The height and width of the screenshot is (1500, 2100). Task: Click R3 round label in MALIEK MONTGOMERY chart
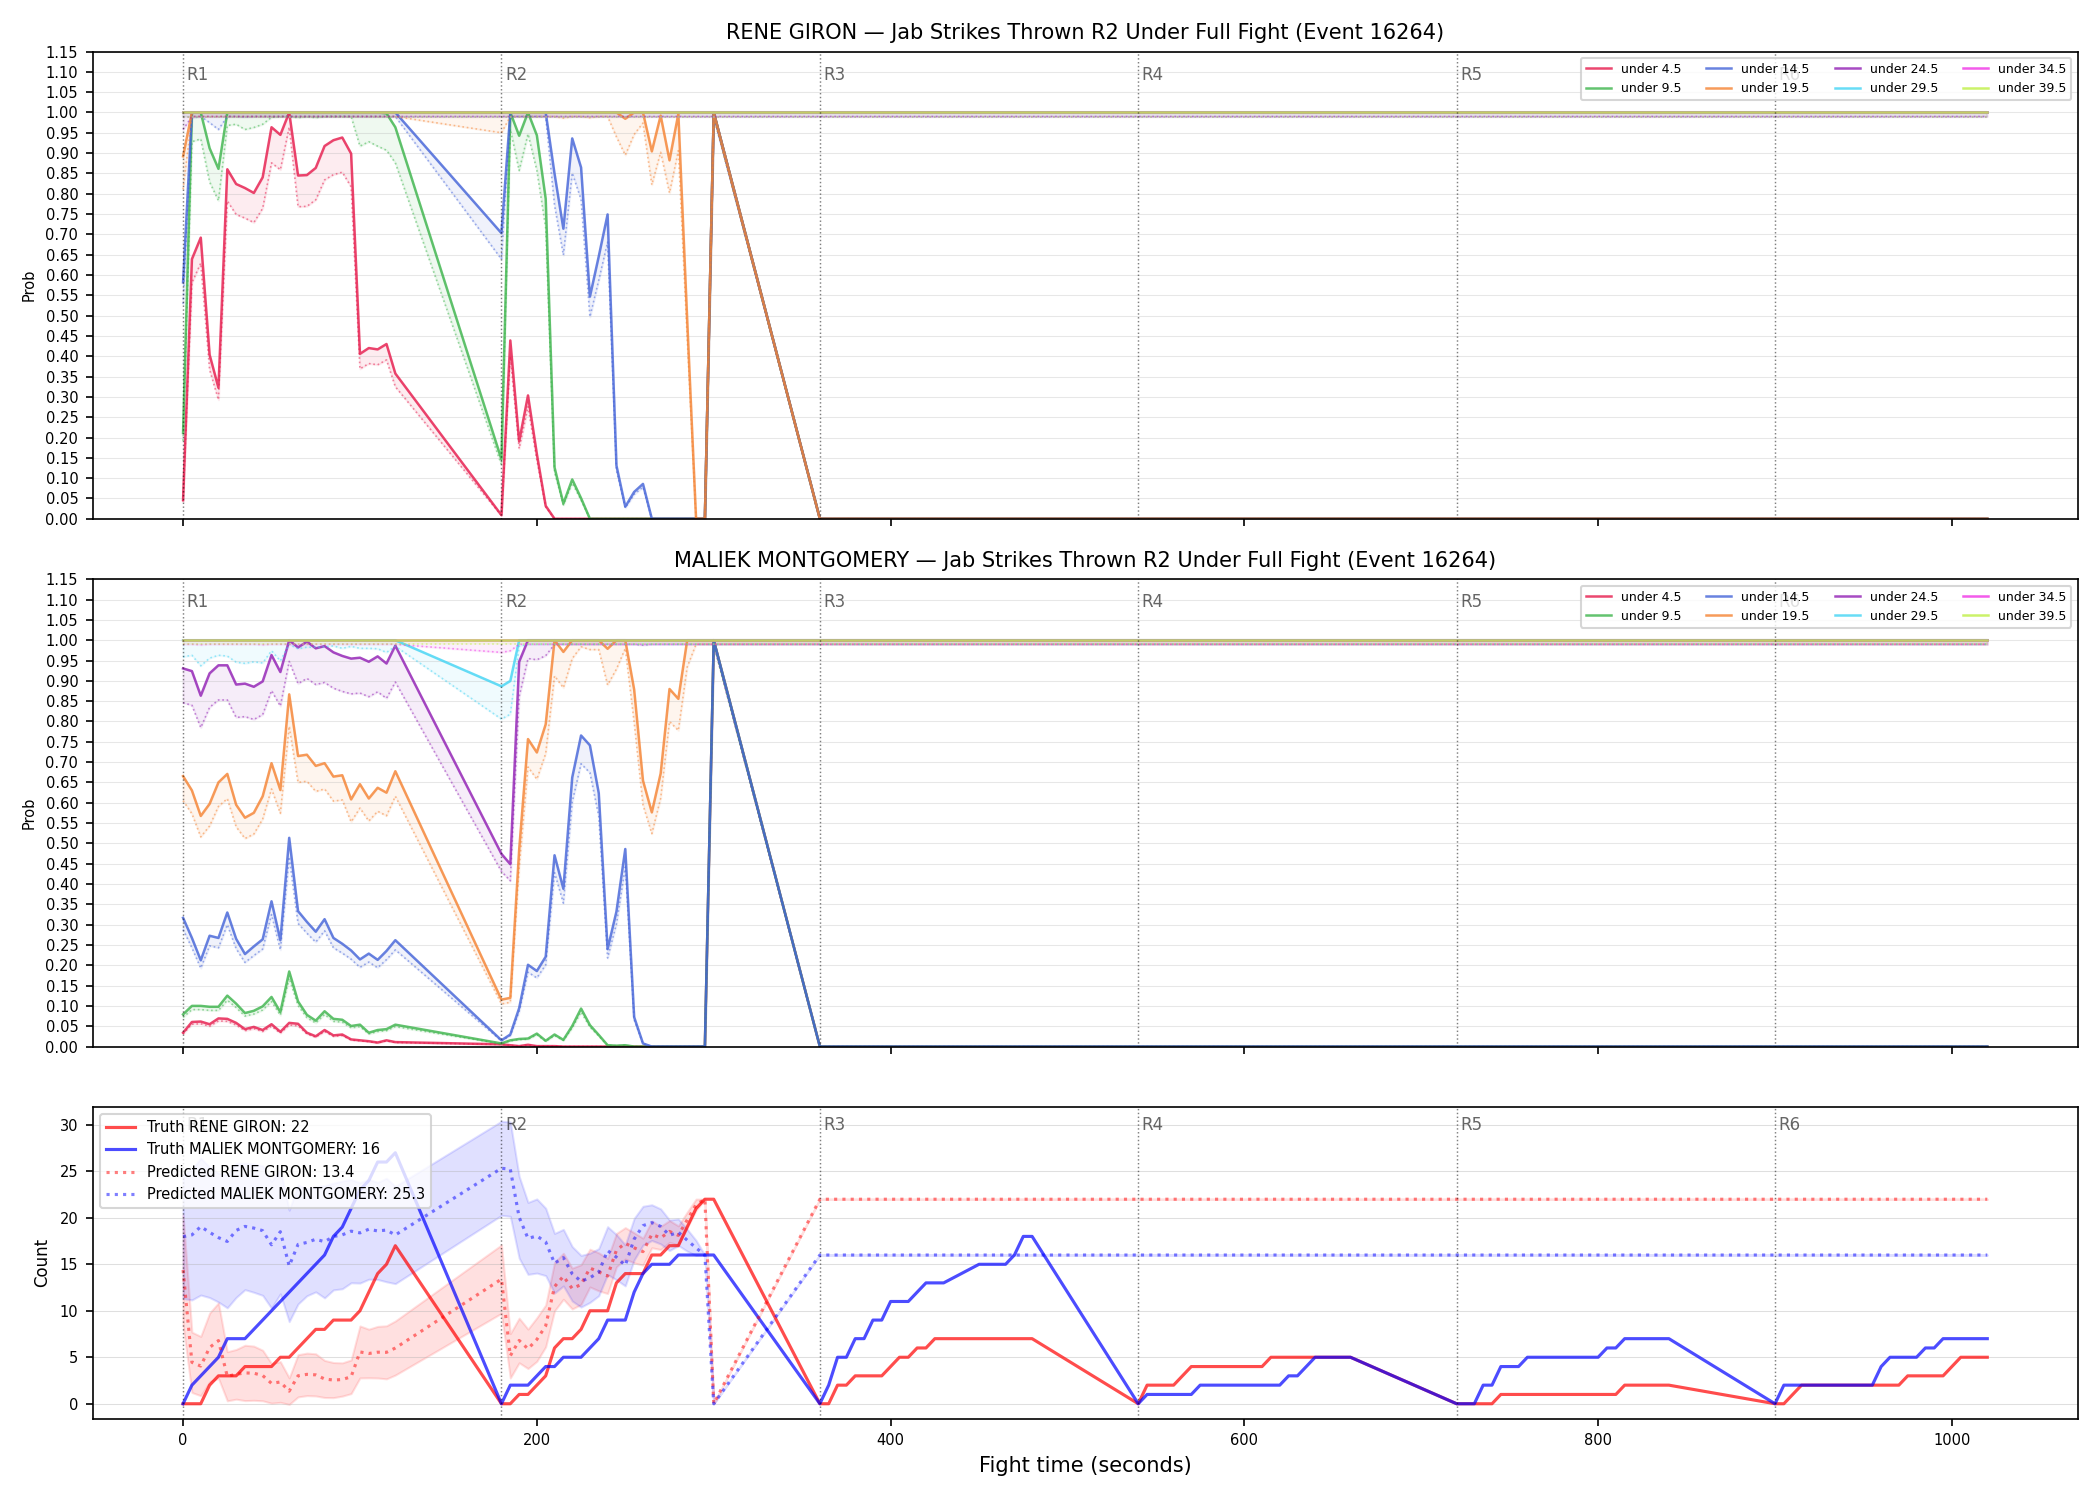834,601
